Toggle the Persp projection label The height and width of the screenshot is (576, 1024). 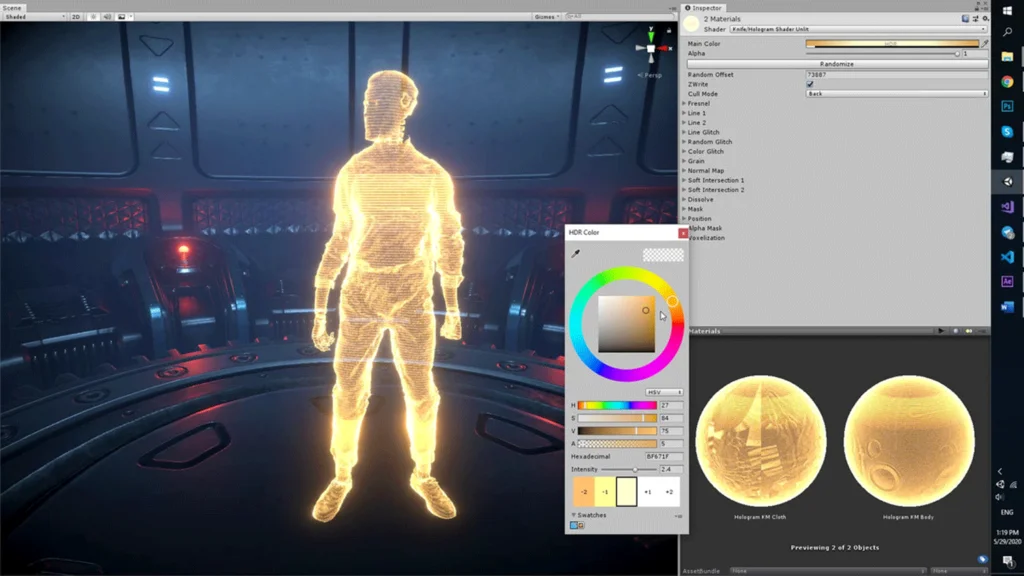650,75
